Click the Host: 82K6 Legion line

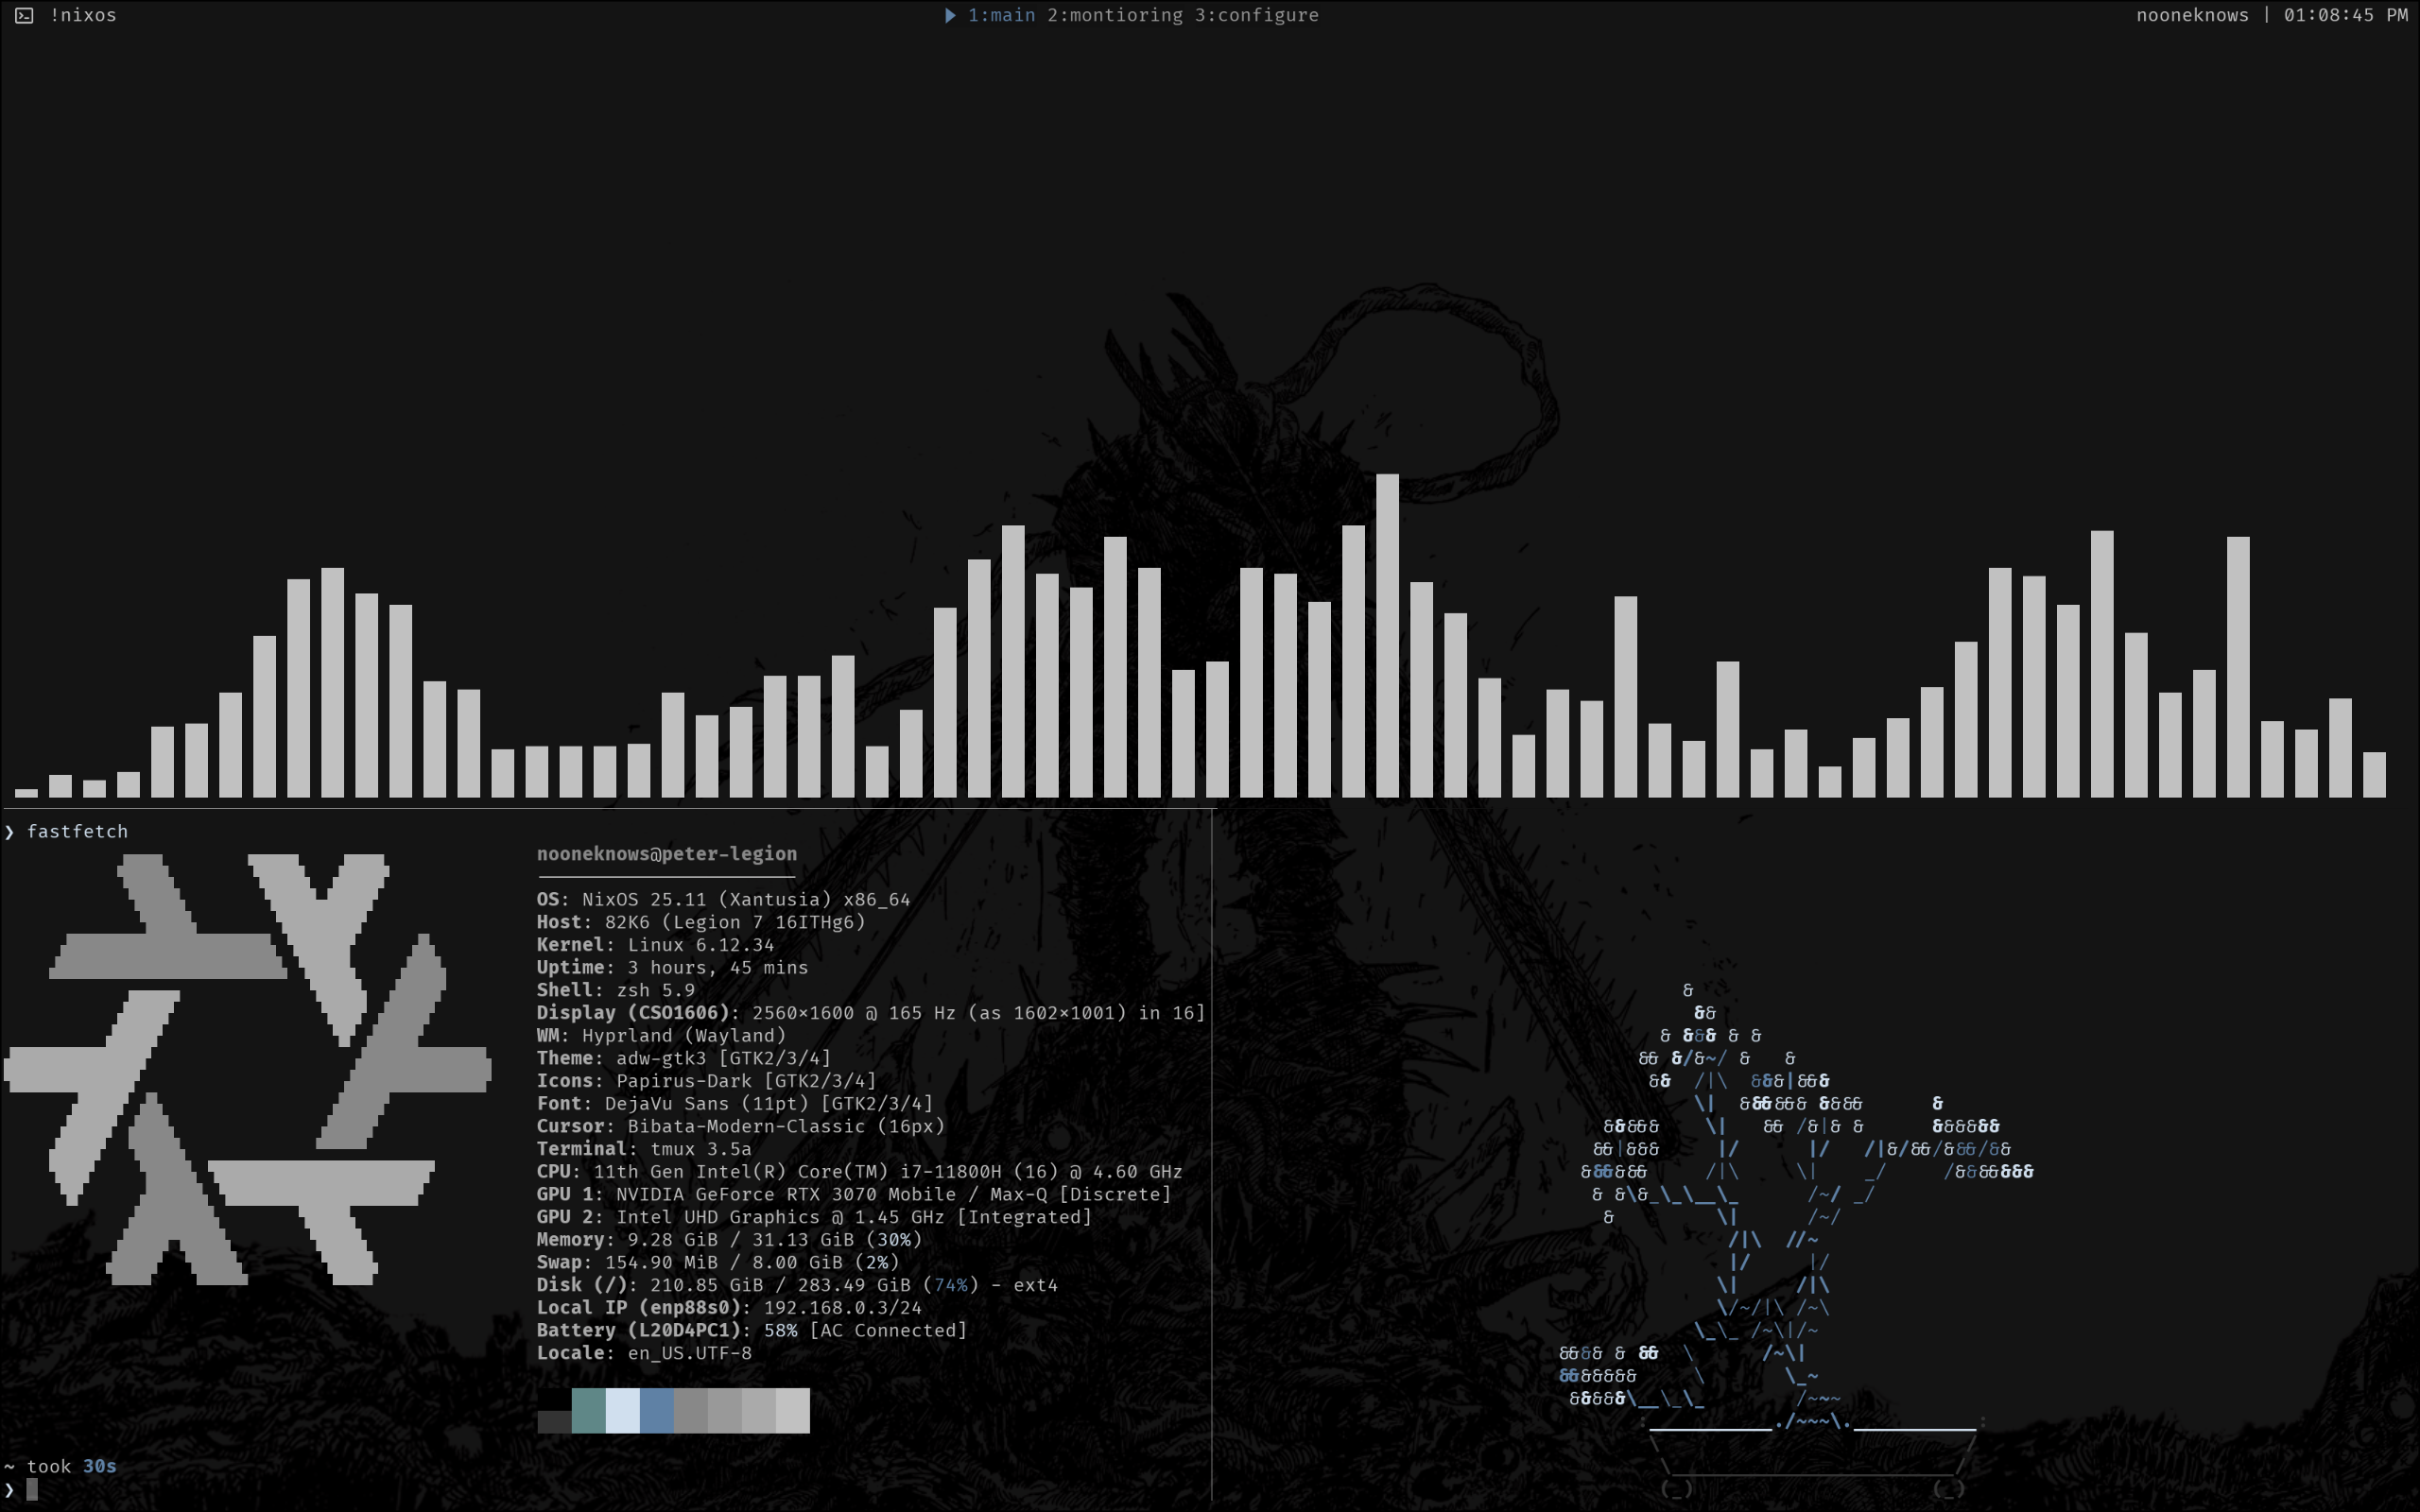(x=701, y=922)
